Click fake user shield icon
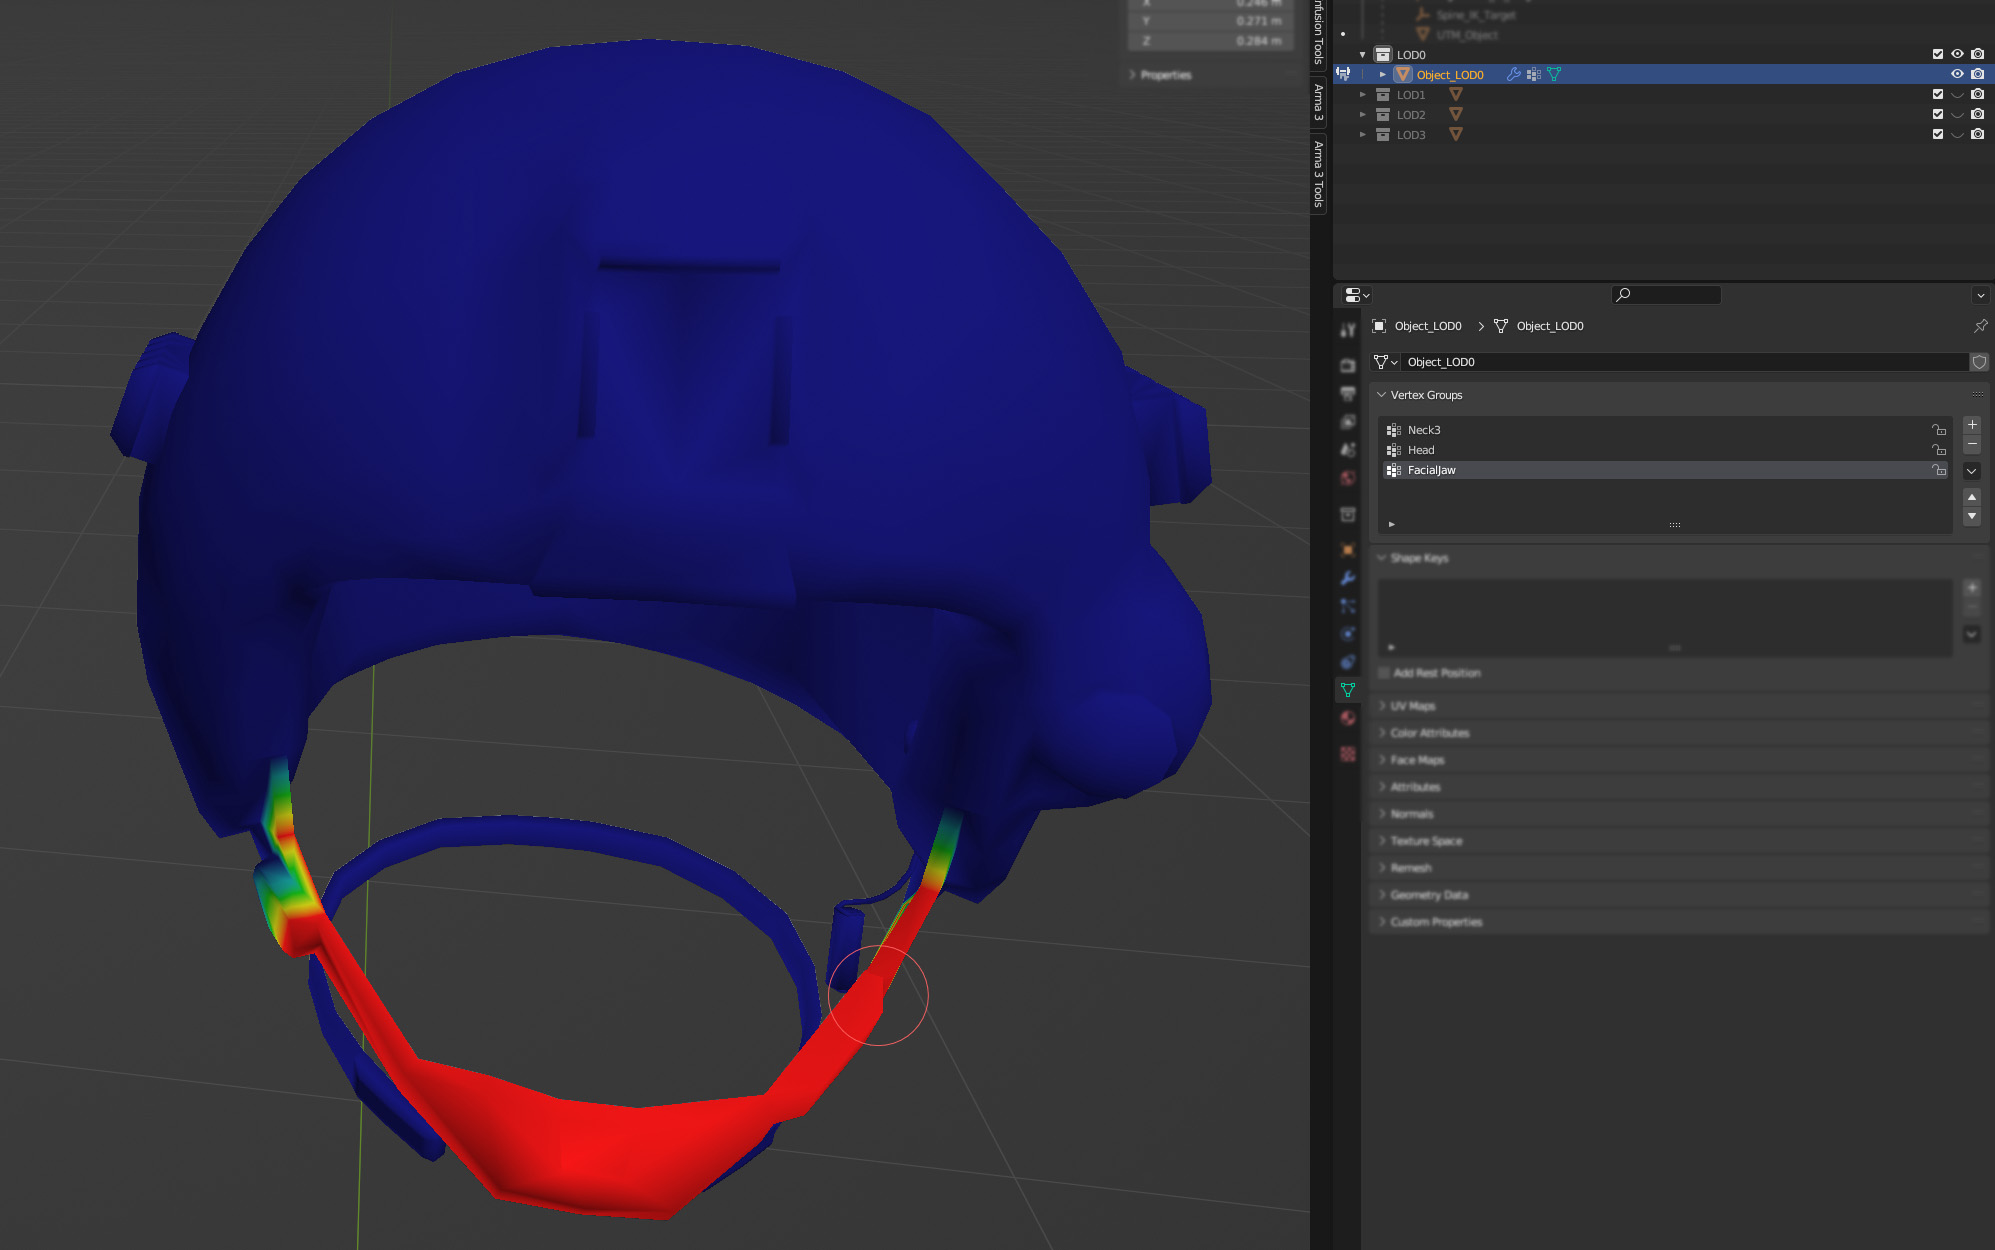Image resolution: width=1995 pixels, height=1250 pixels. coord(1979,362)
